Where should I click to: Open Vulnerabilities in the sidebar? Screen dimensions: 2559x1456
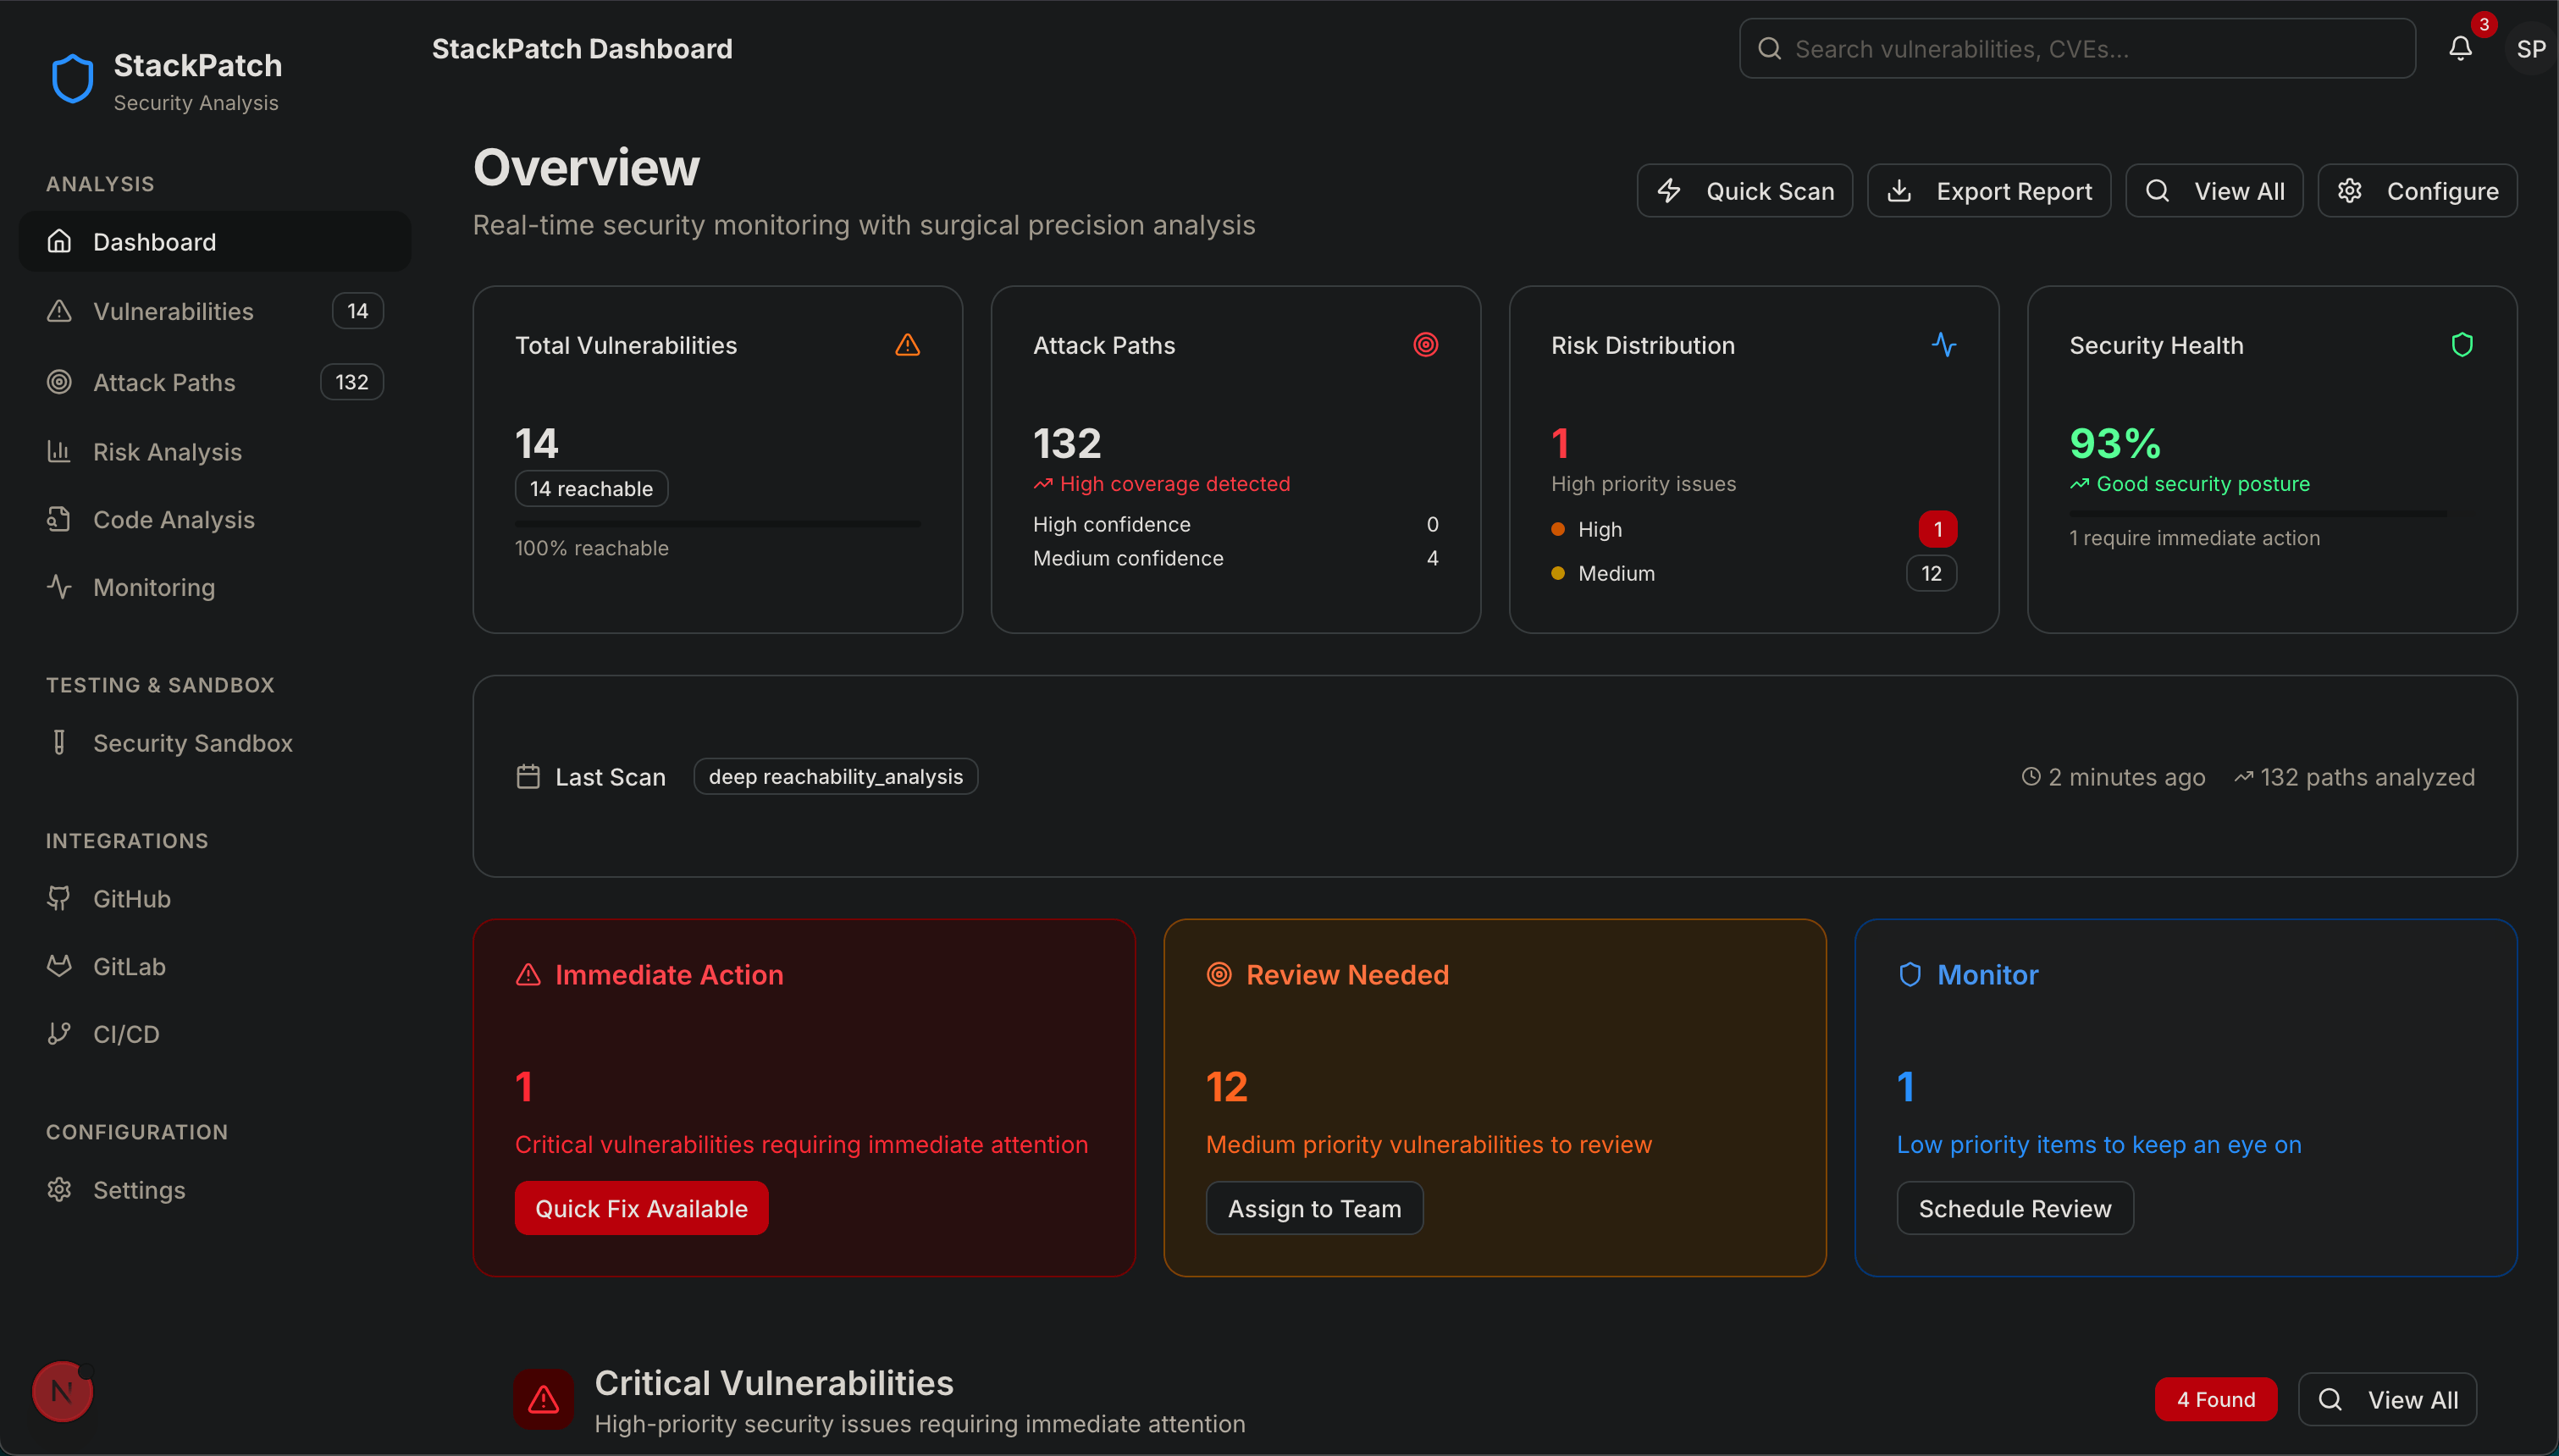tap(215, 311)
